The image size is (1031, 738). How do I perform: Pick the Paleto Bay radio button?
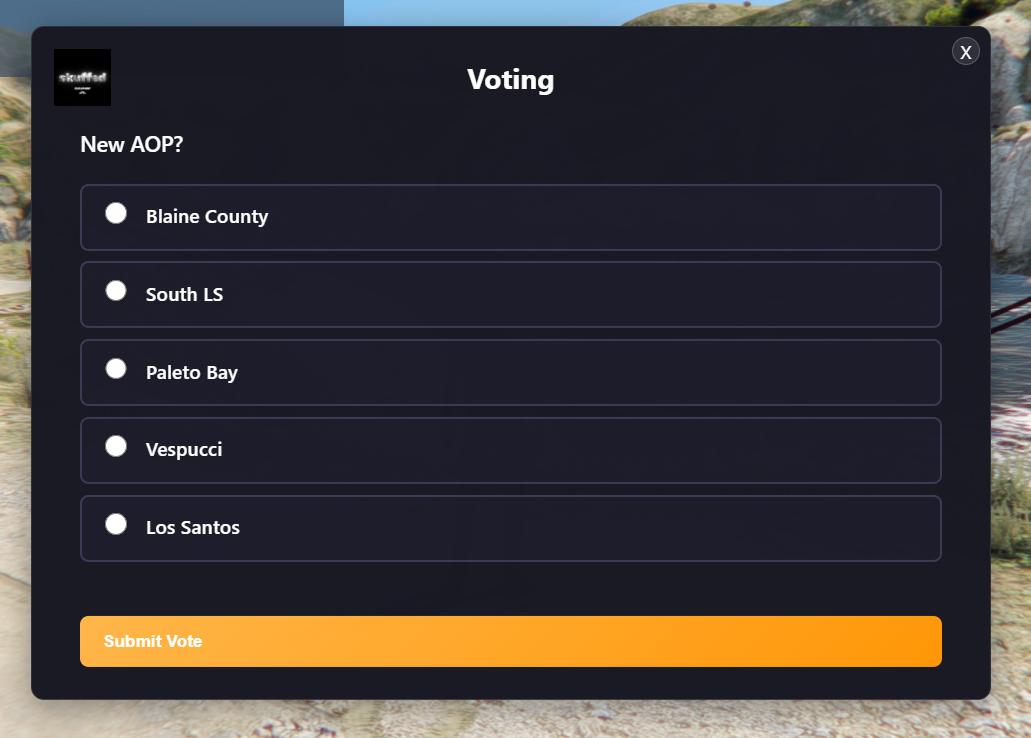coord(116,369)
